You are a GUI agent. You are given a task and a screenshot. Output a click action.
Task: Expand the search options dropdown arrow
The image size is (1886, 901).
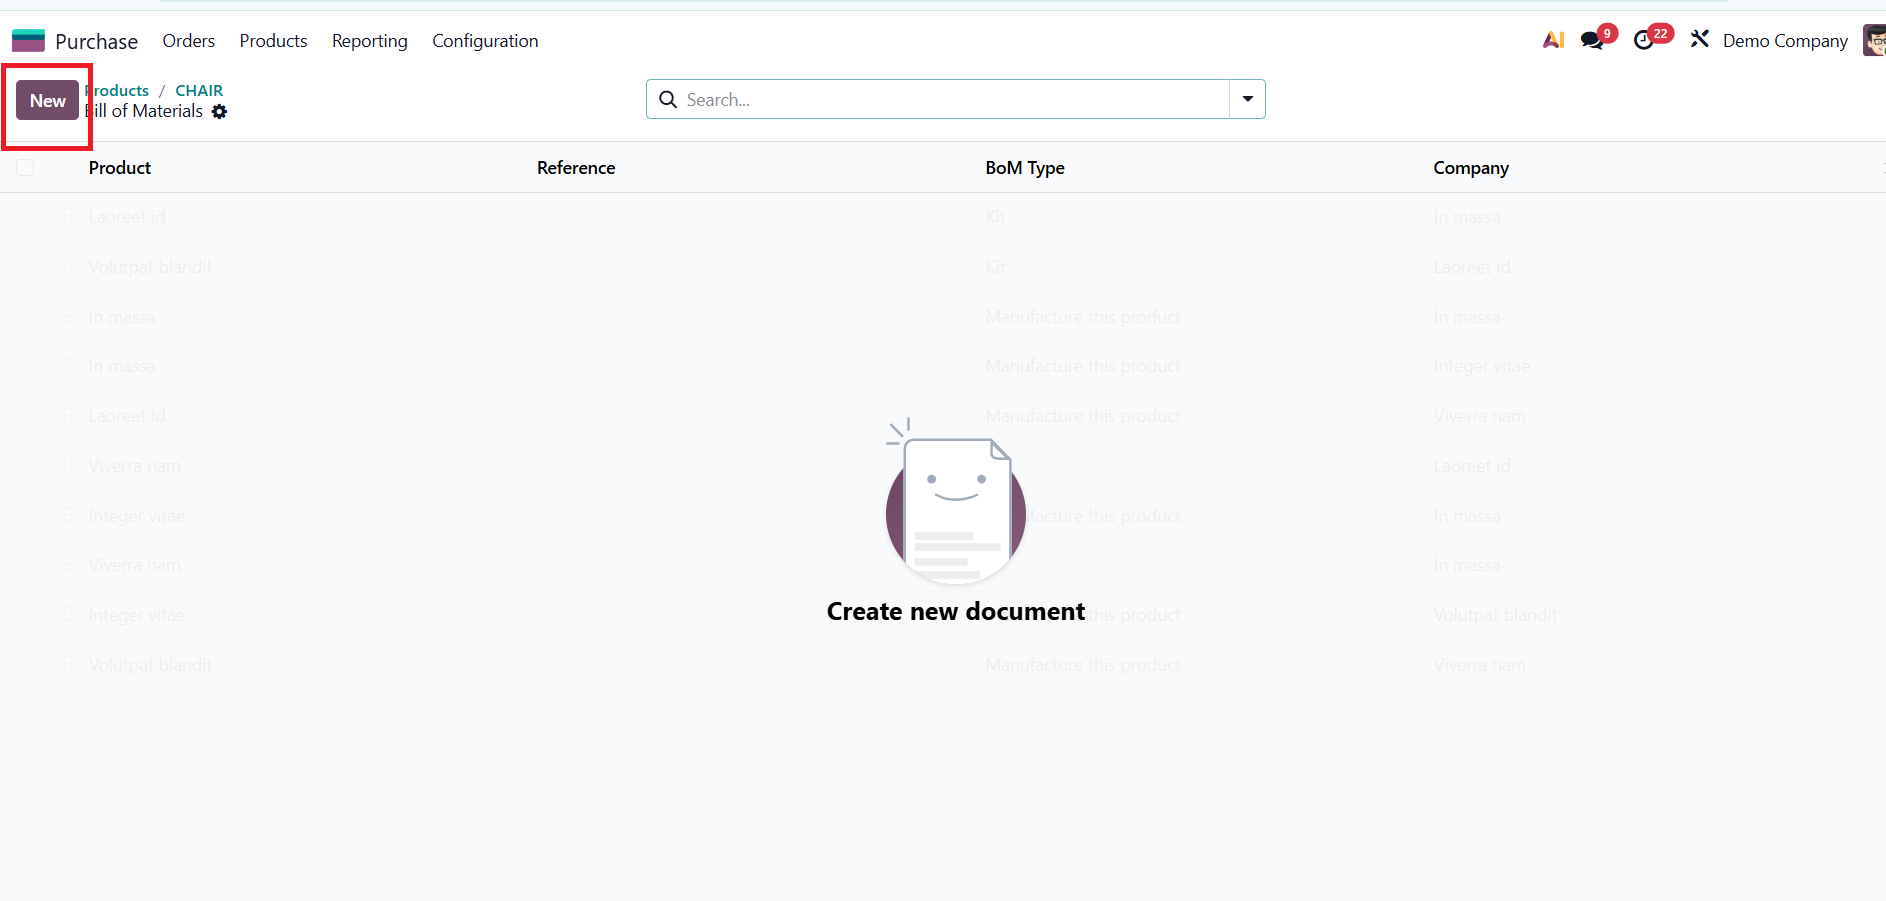[x=1247, y=99]
